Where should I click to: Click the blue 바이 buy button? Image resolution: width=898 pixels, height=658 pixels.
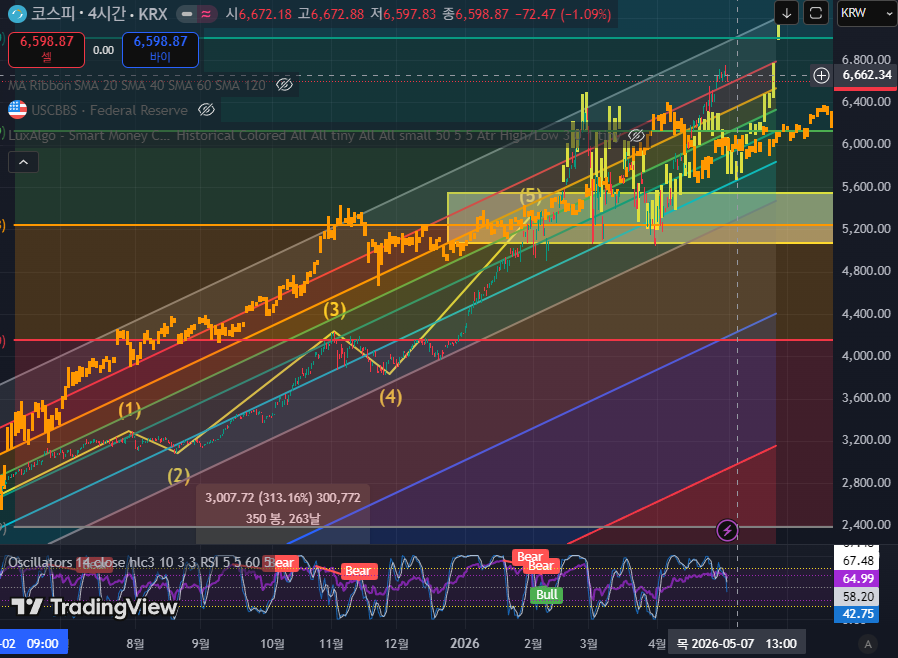pyautogui.click(x=160, y=49)
